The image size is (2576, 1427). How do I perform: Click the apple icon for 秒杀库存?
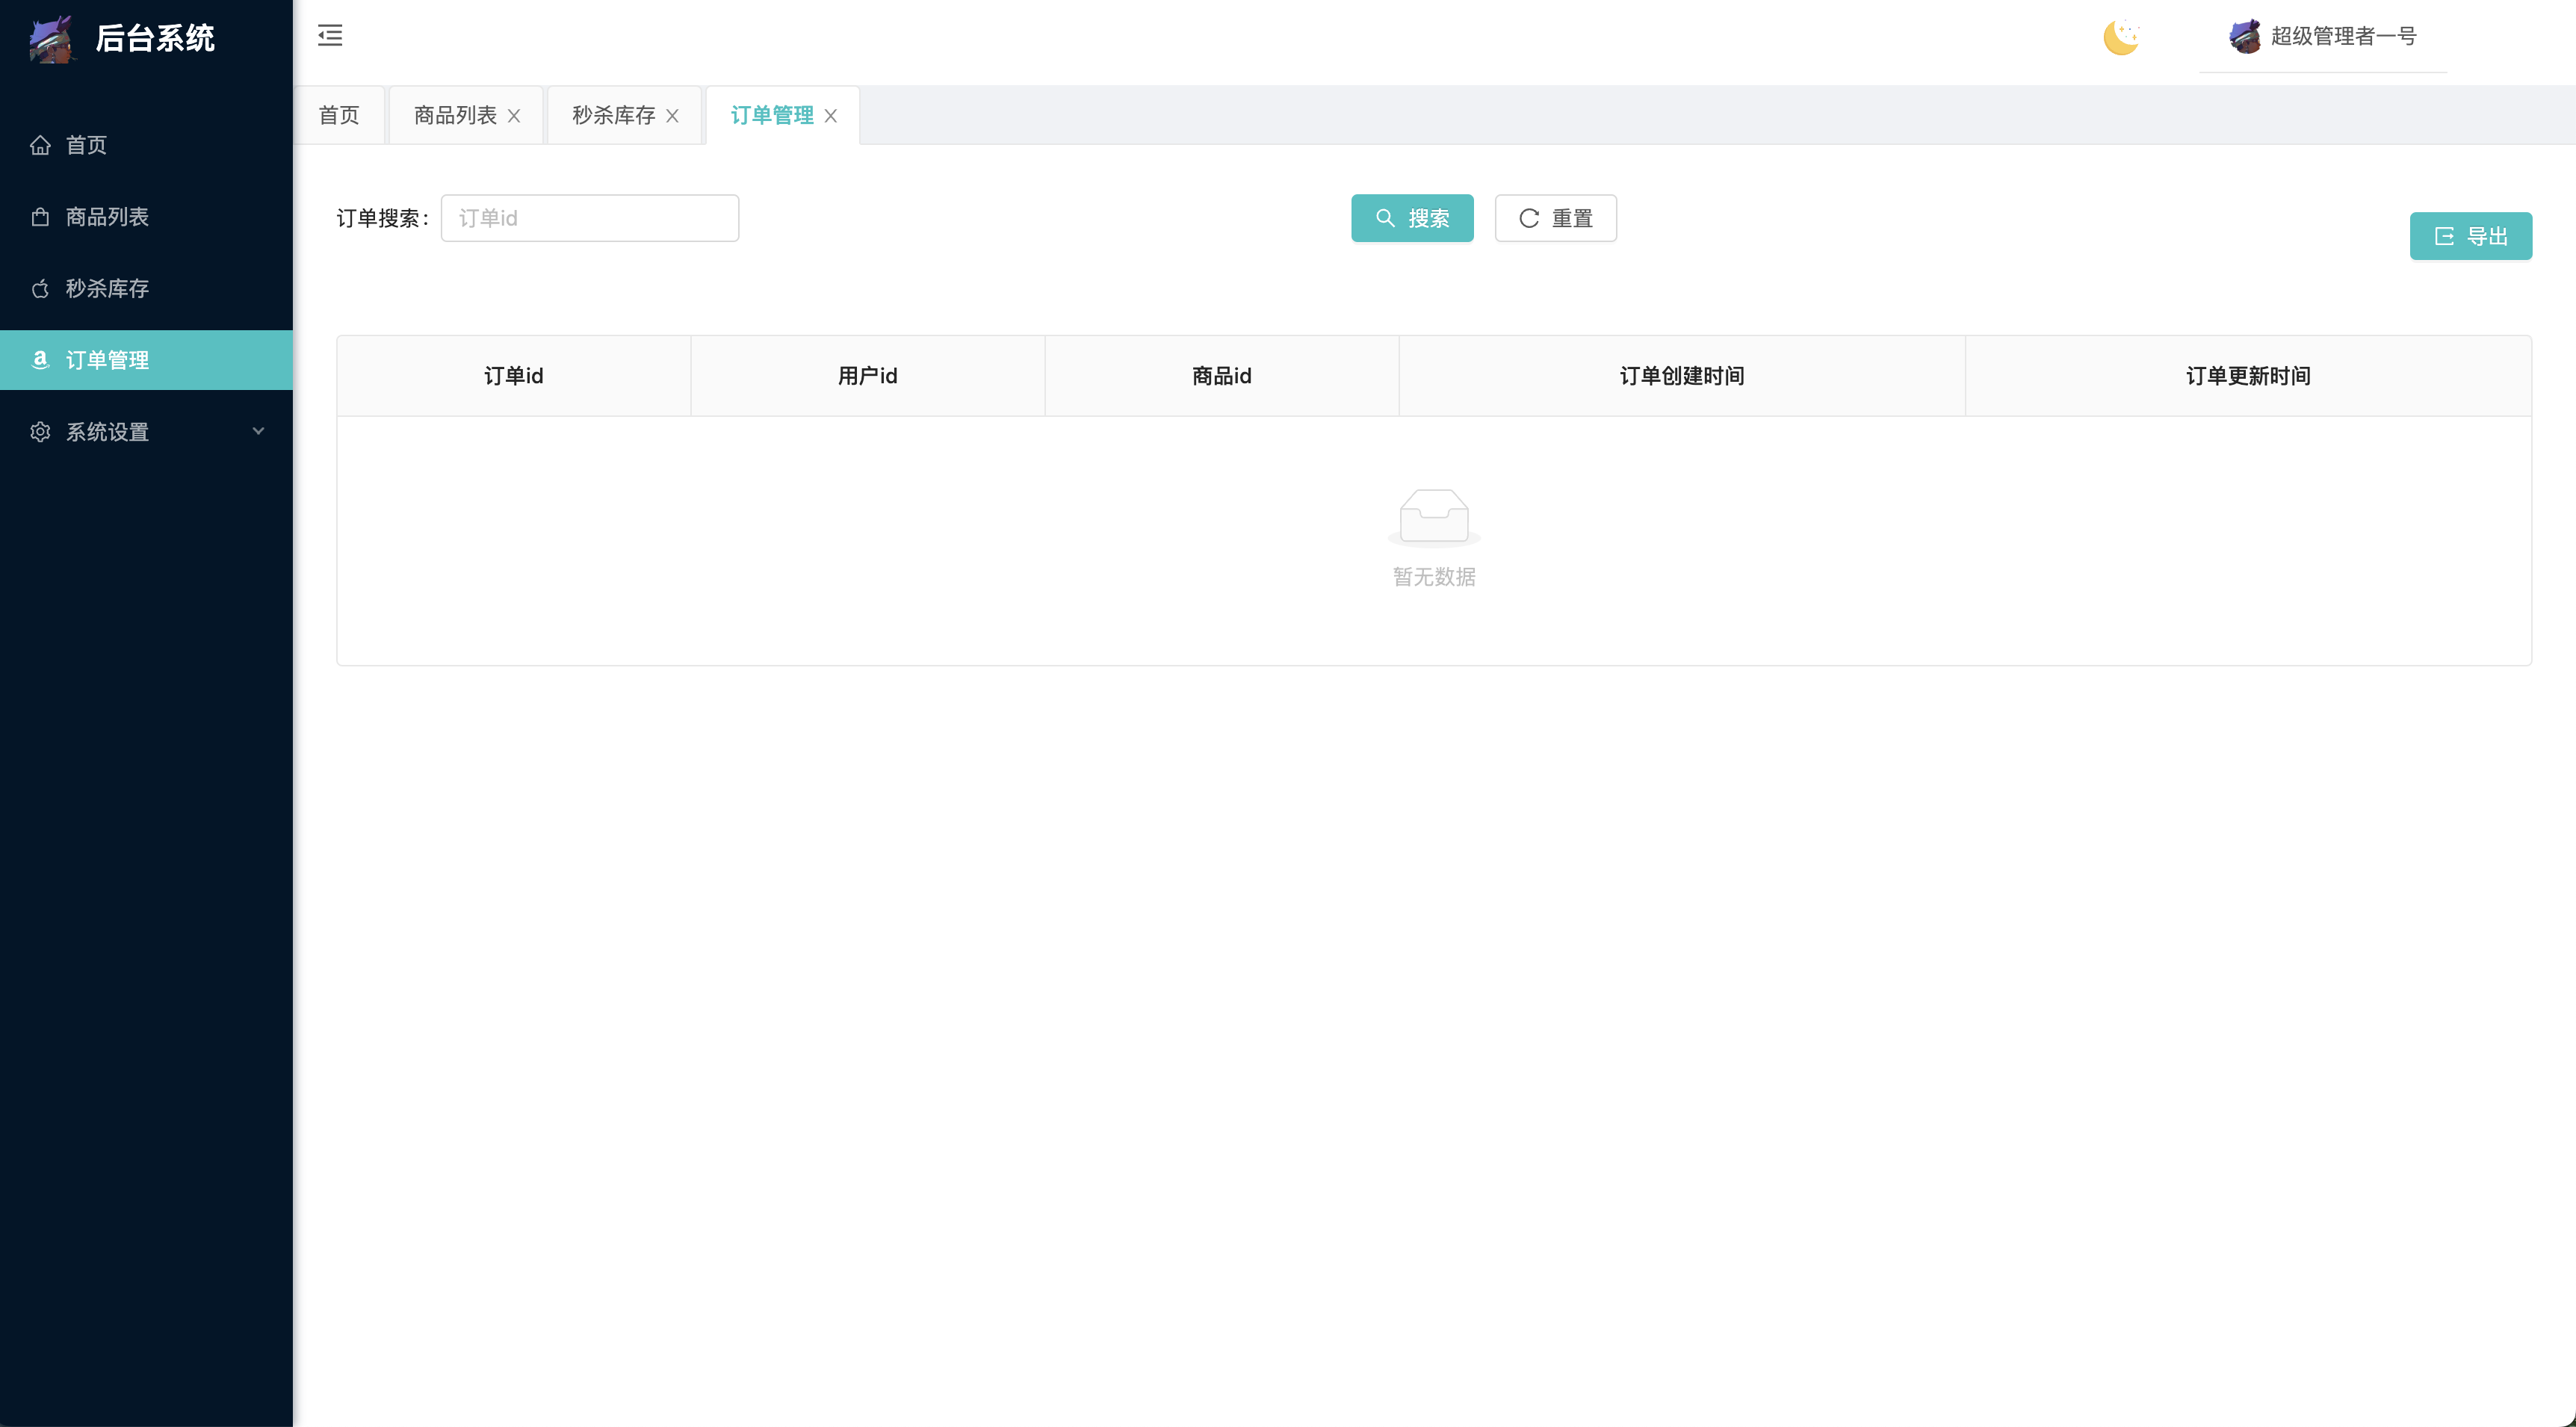(40, 289)
